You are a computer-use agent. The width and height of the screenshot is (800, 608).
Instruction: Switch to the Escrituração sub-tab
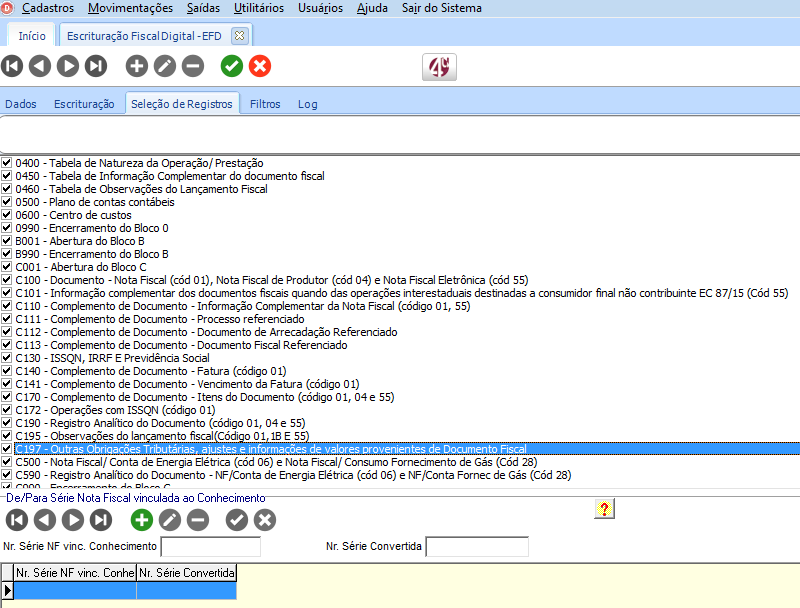coord(84,104)
